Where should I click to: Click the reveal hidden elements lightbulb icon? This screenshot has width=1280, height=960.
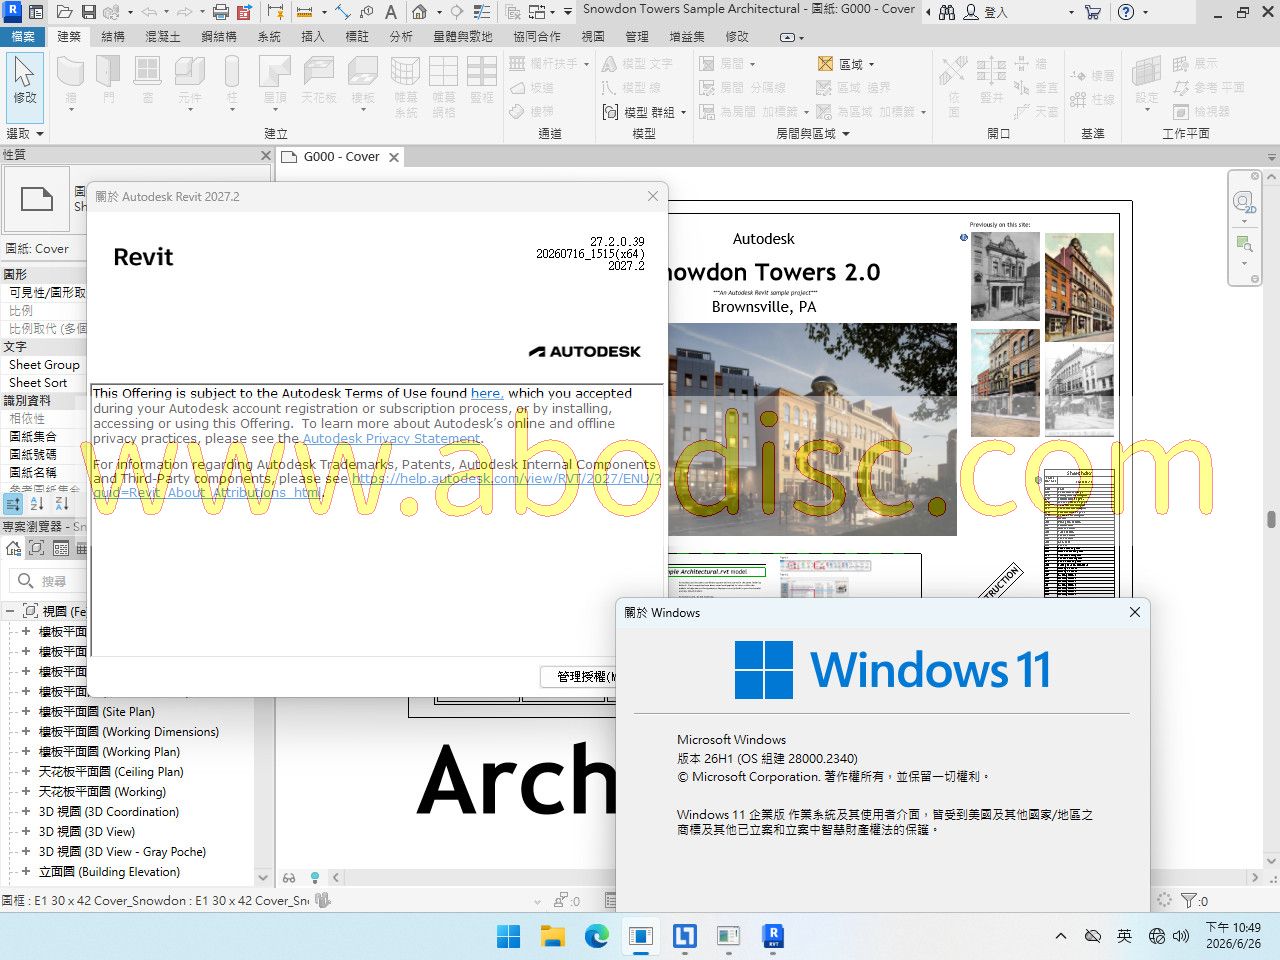tap(314, 878)
